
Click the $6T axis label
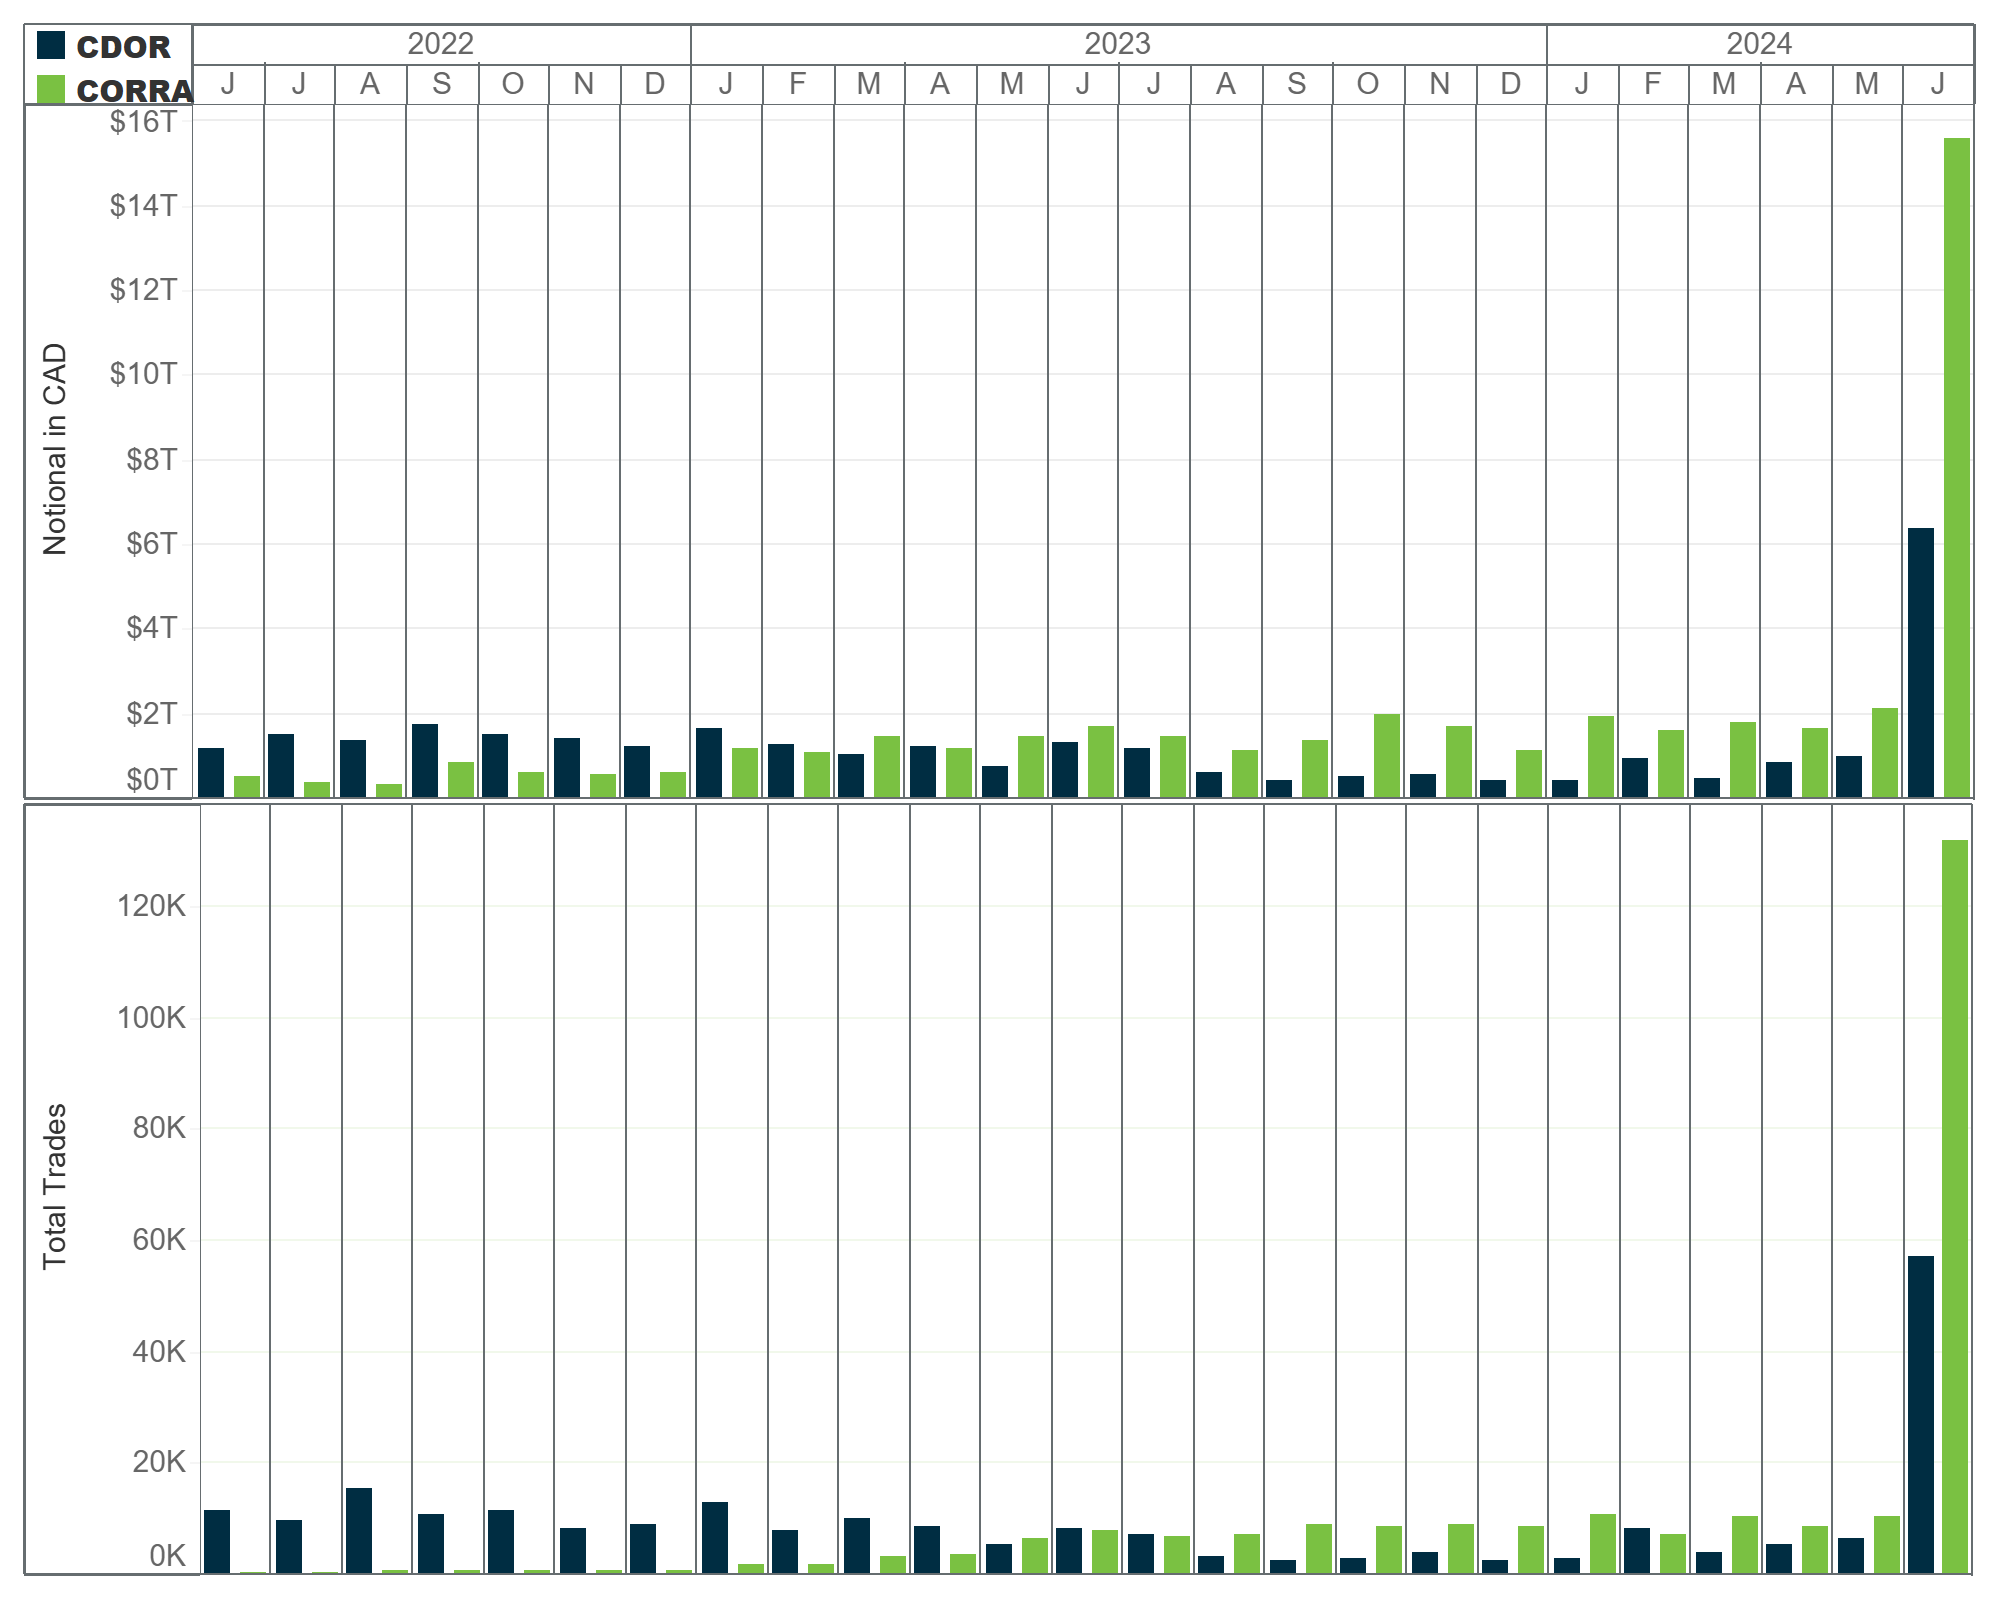pyautogui.click(x=151, y=543)
